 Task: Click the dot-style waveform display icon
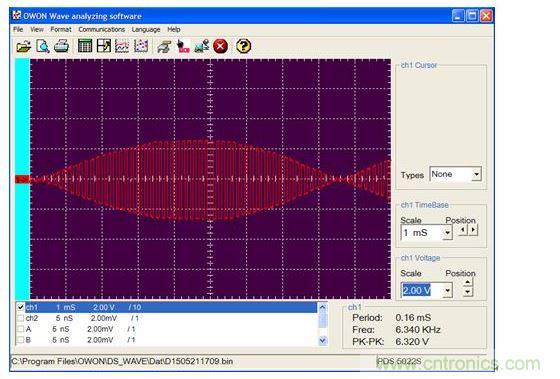click(x=141, y=46)
